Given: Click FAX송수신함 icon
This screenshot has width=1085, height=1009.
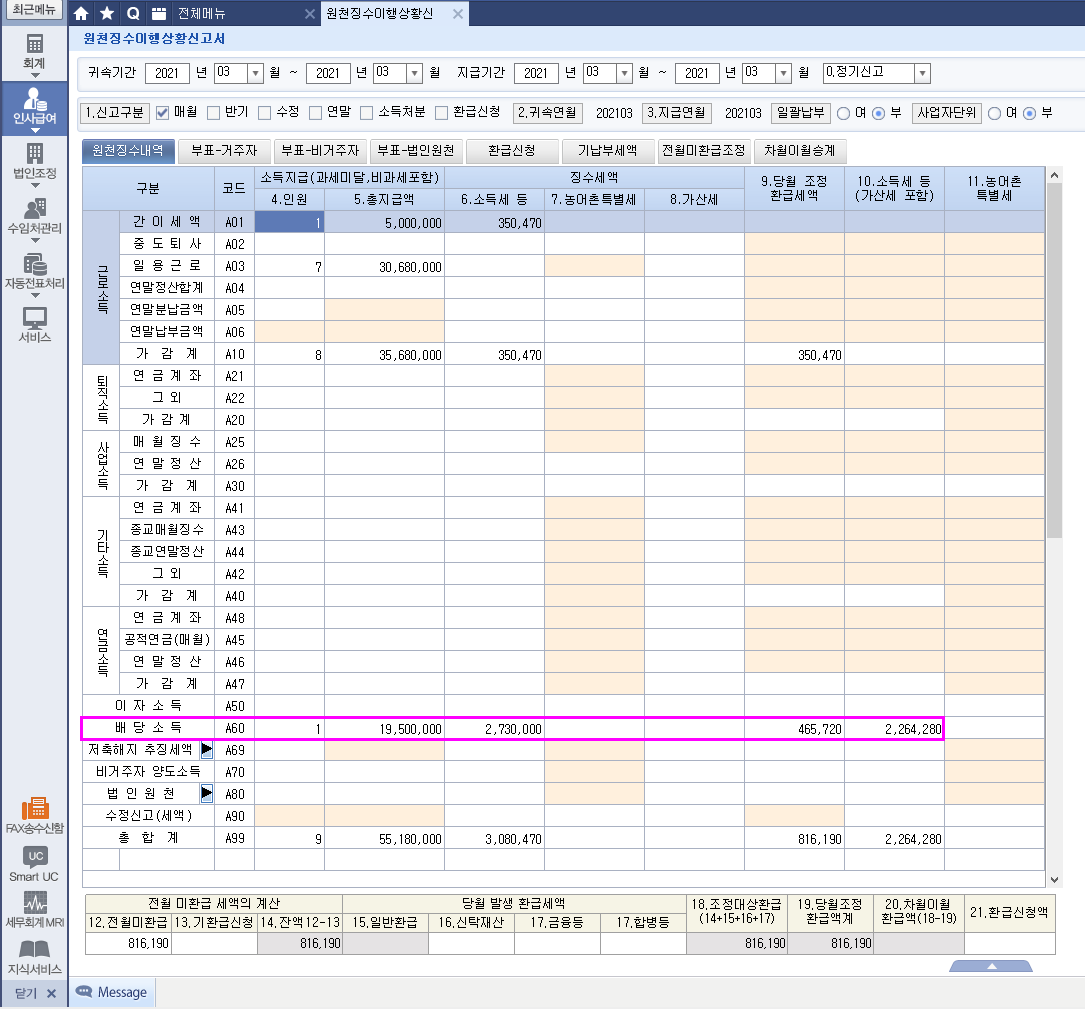Looking at the screenshot, I should click(x=35, y=816).
